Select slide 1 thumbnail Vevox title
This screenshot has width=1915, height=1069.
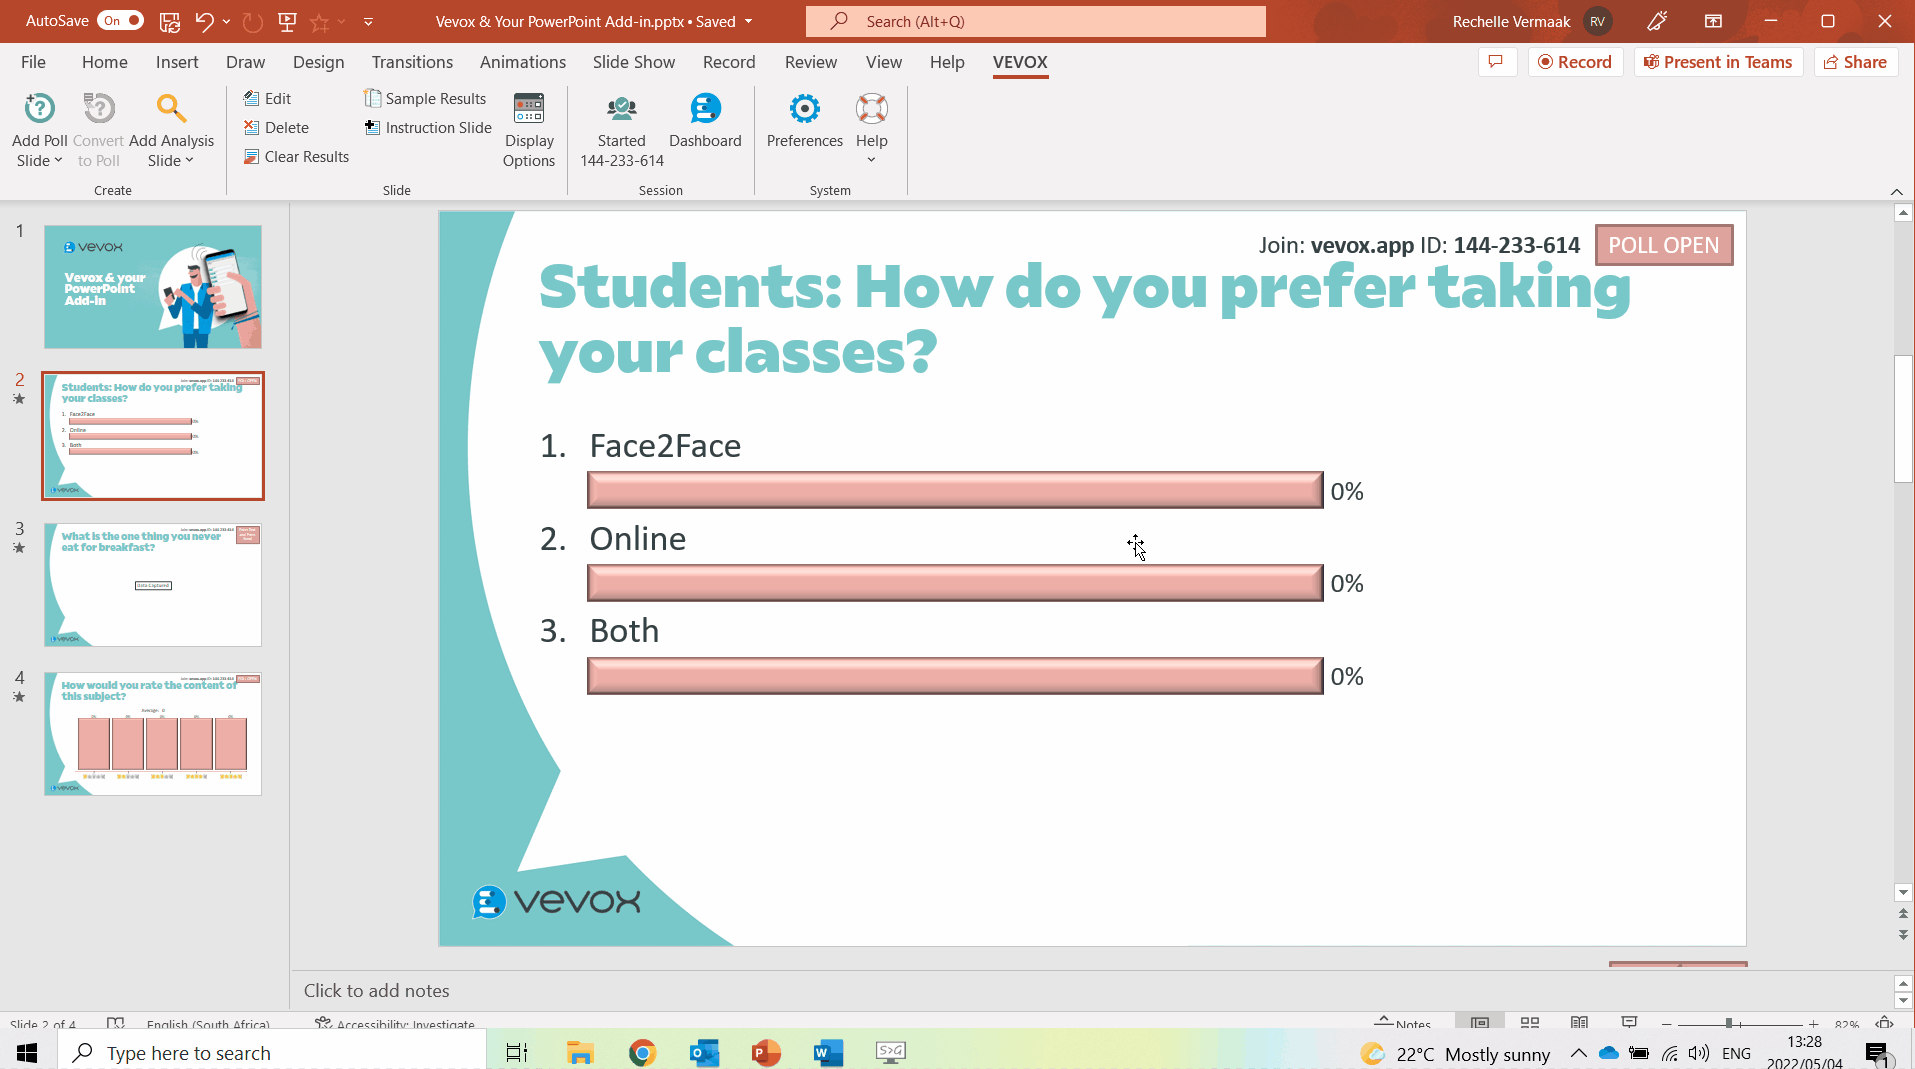[153, 286]
